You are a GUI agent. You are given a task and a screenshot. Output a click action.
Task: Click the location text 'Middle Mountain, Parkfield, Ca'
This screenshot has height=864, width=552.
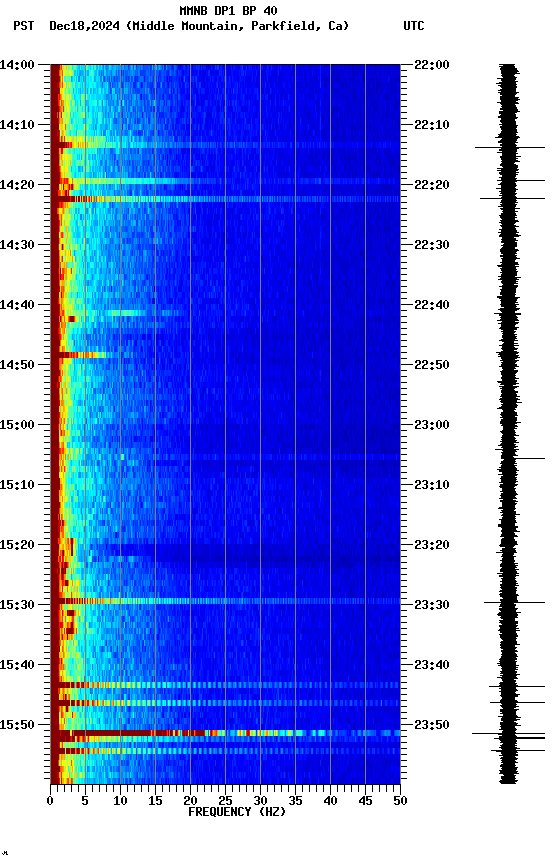click(237, 26)
